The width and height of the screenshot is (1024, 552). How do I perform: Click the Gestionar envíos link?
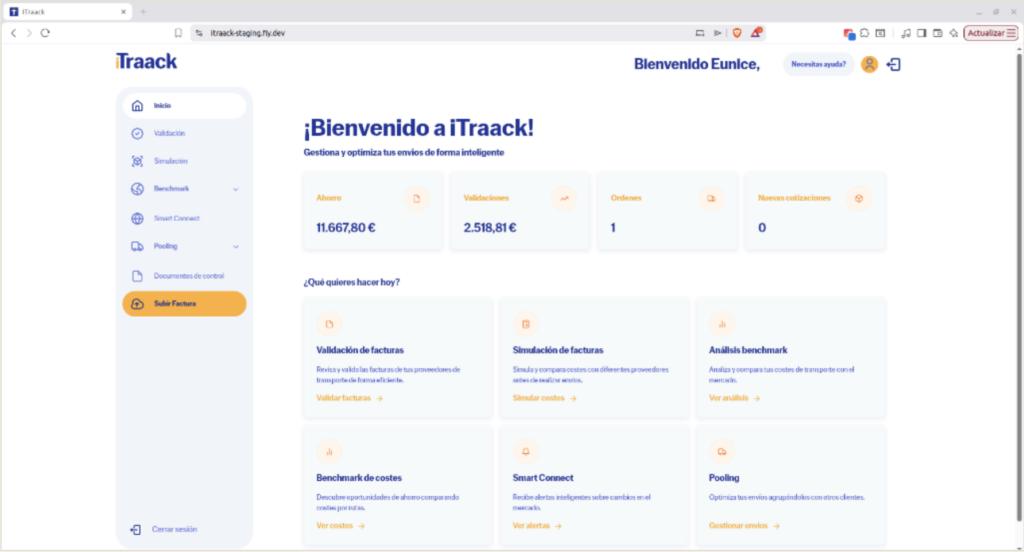point(744,526)
